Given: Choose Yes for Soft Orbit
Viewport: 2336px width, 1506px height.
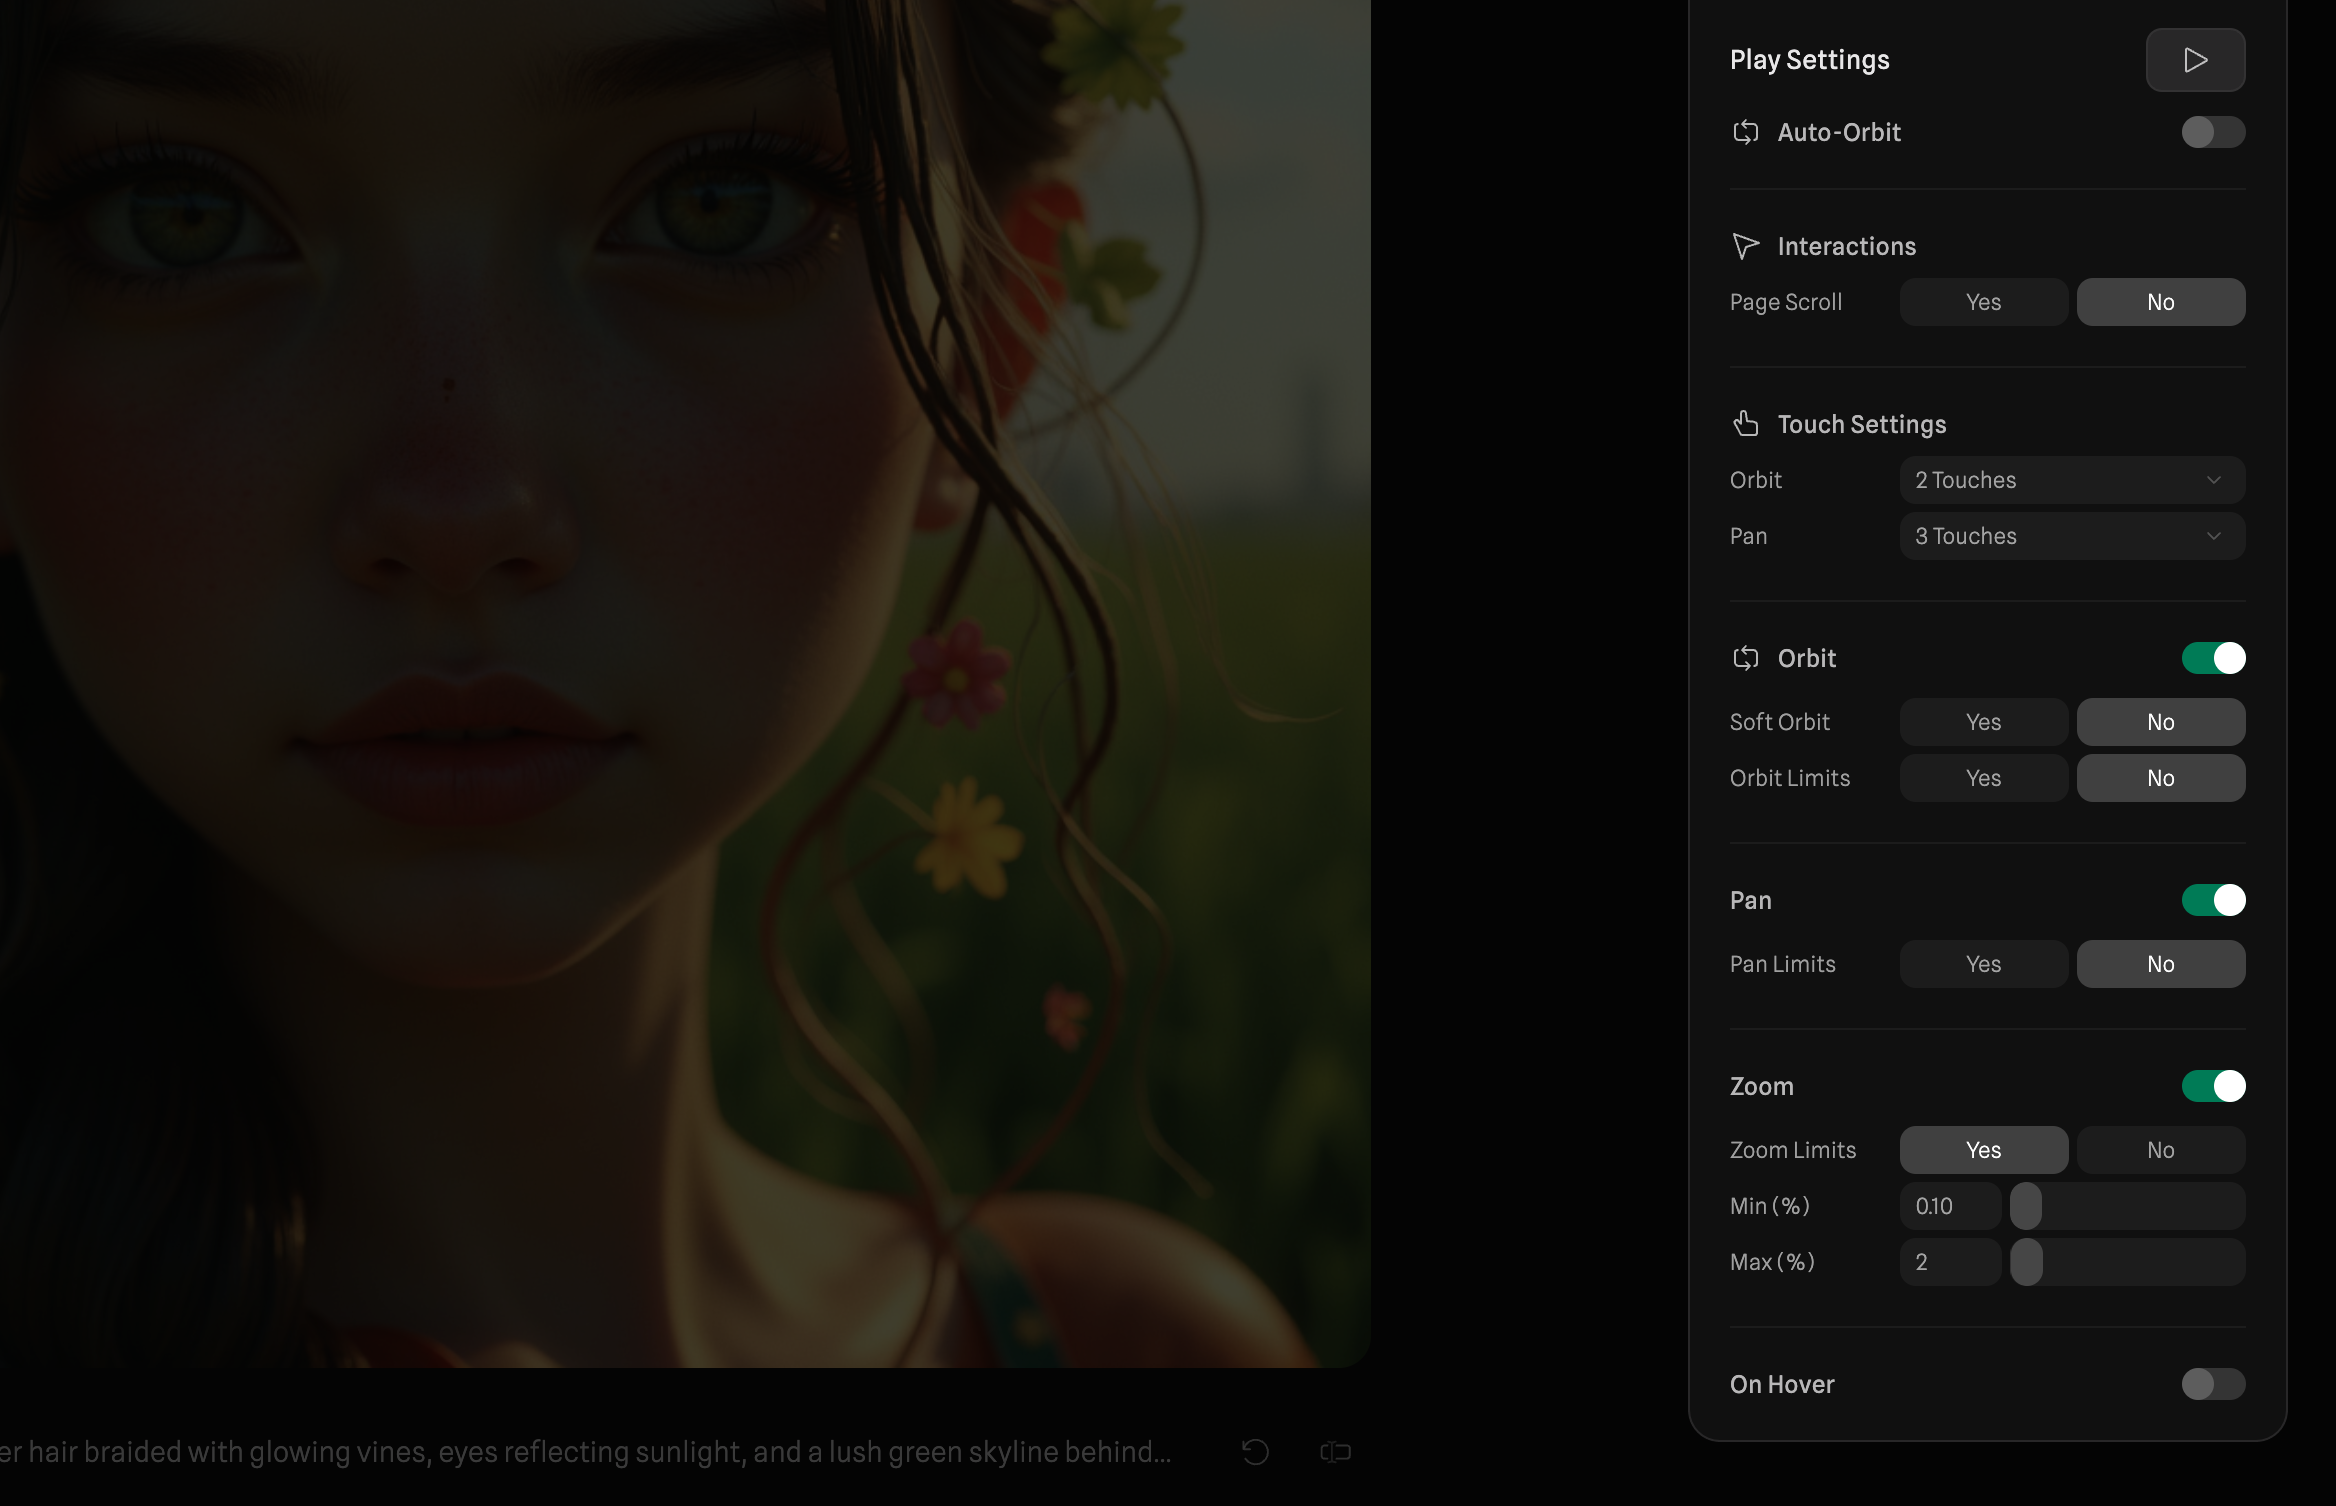Looking at the screenshot, I should 1983,722.
